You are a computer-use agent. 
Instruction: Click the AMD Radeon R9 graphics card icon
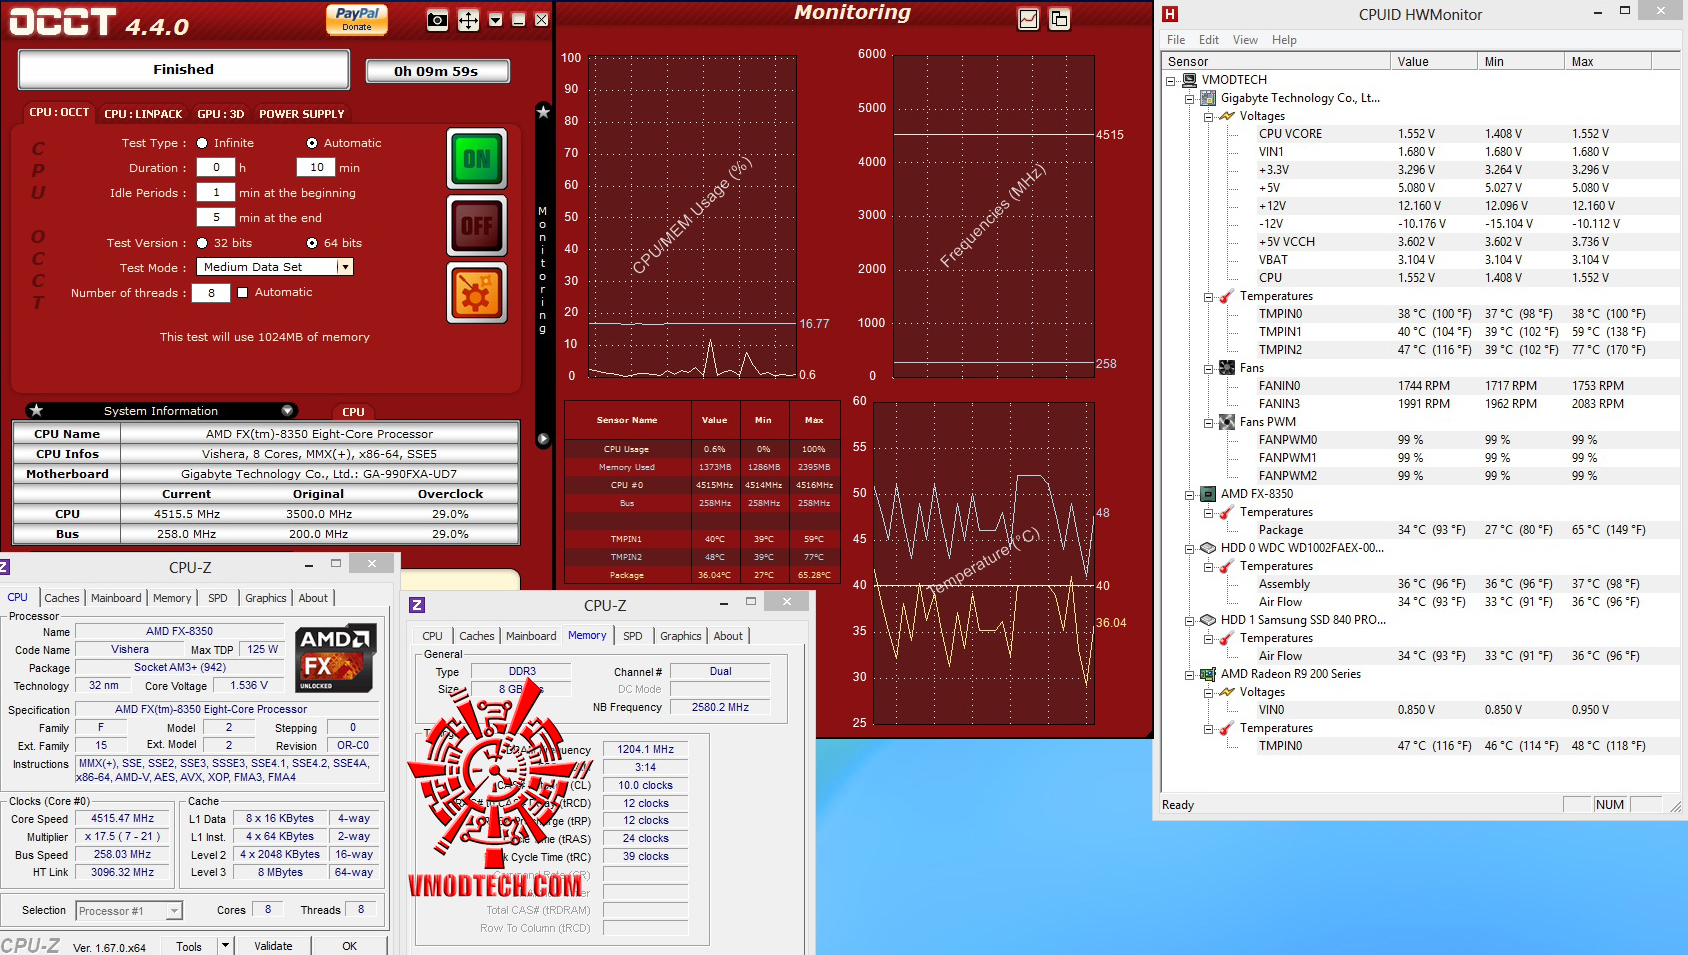pos(1208,674)
